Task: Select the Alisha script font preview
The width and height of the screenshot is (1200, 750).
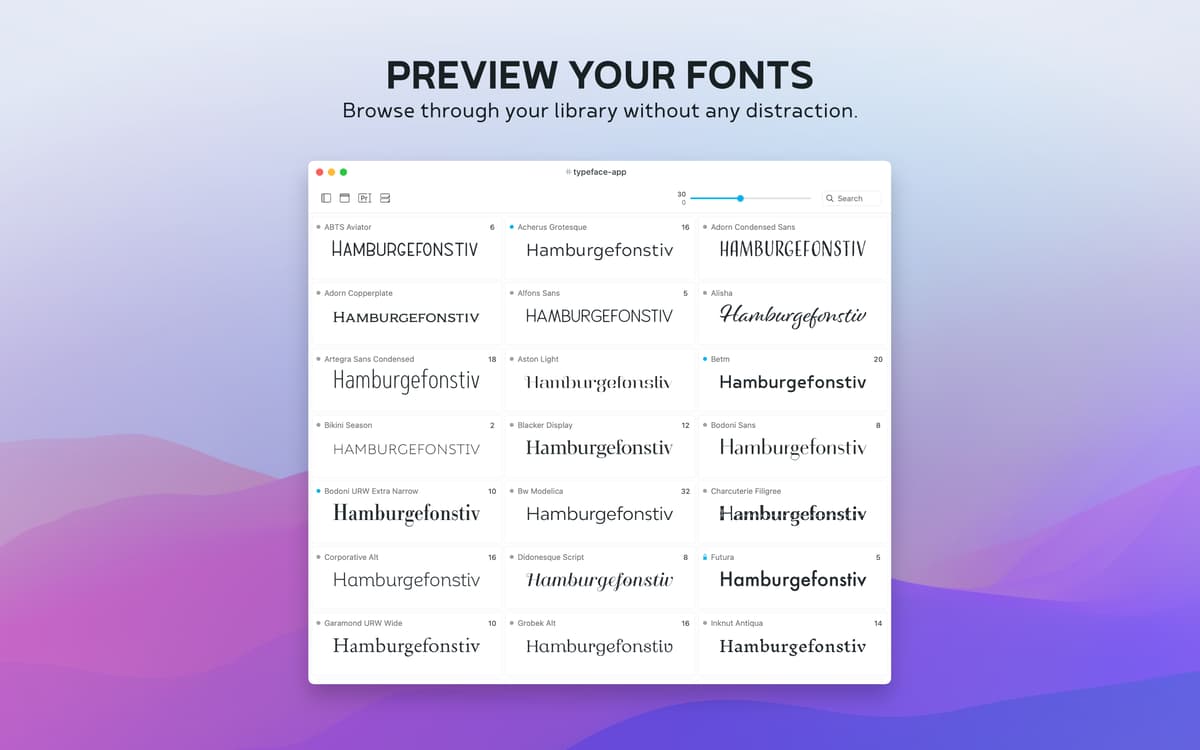Action: click(x=793, y=316)
